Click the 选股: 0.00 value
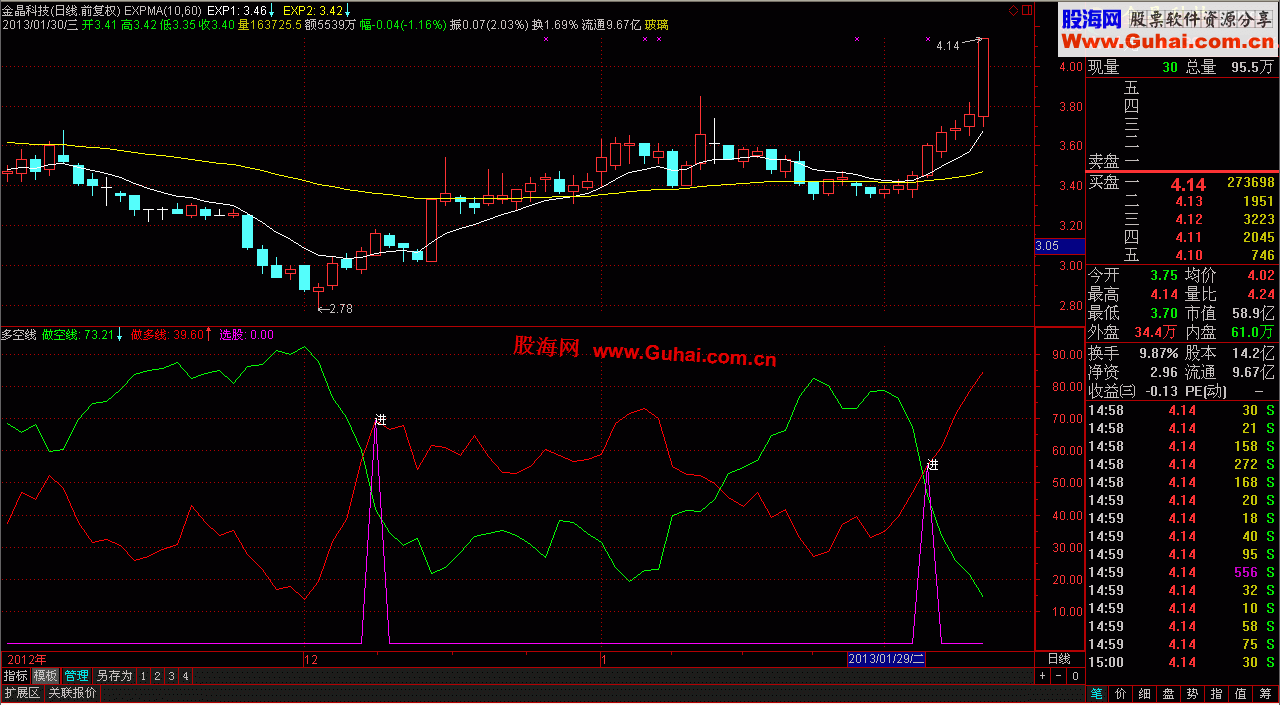The height and width of the screenshot is (705, 1280). point(246,335)
